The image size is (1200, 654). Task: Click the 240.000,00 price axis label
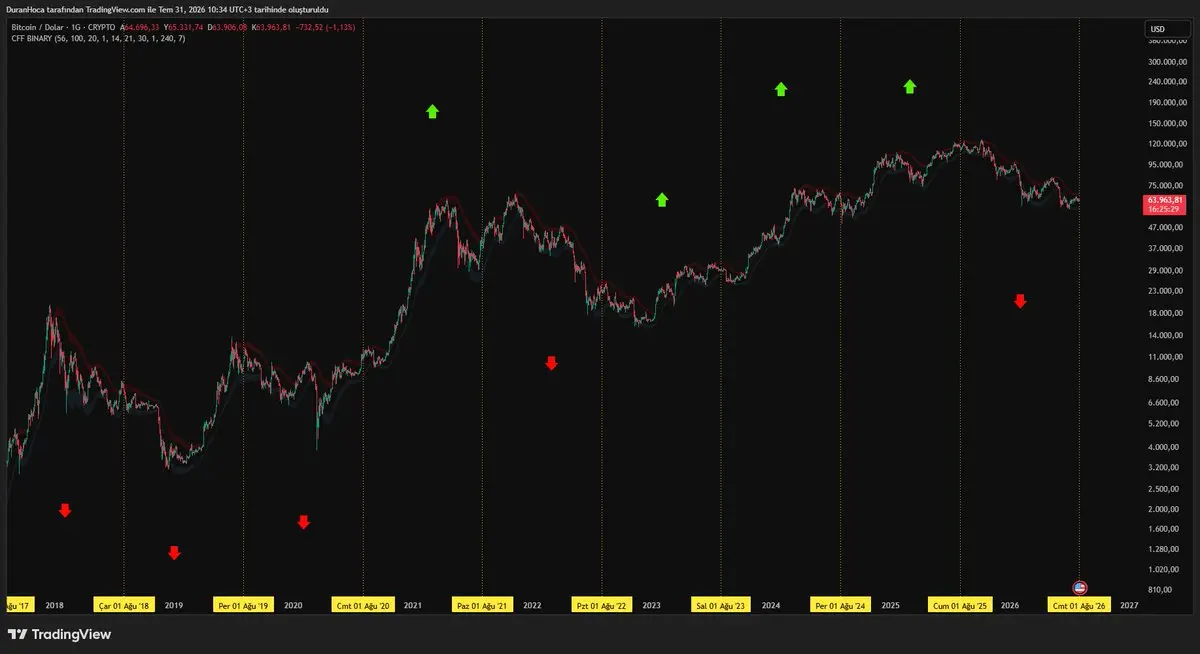click(1167, 81)
